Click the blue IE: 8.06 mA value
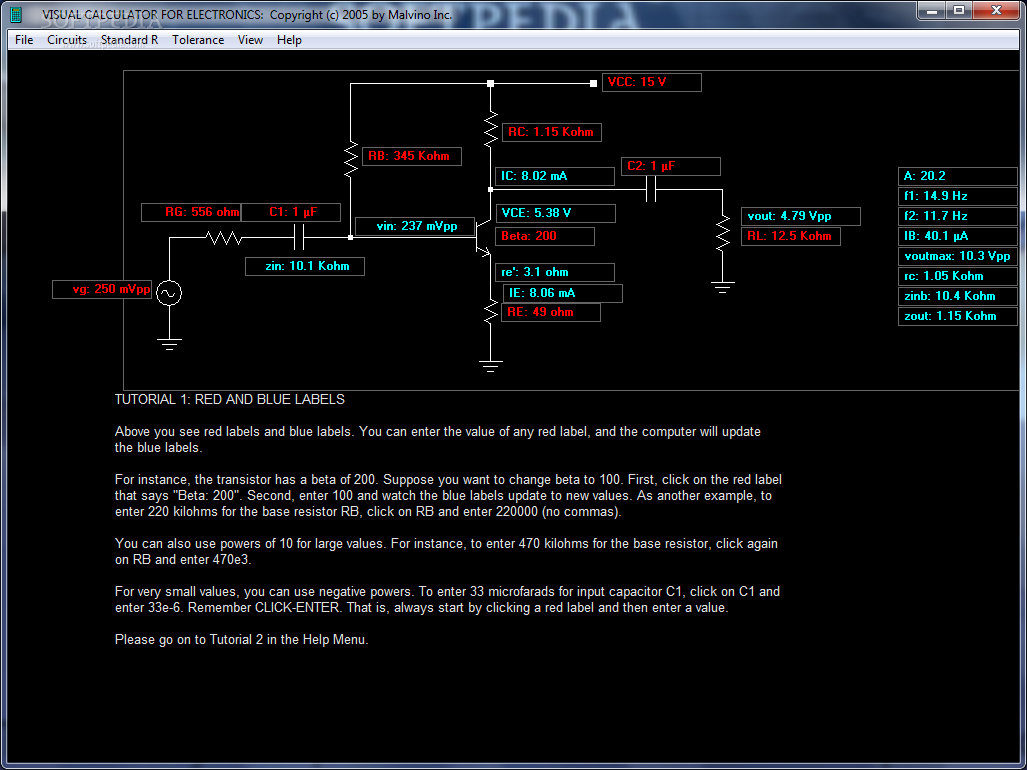 click(563, 293)
